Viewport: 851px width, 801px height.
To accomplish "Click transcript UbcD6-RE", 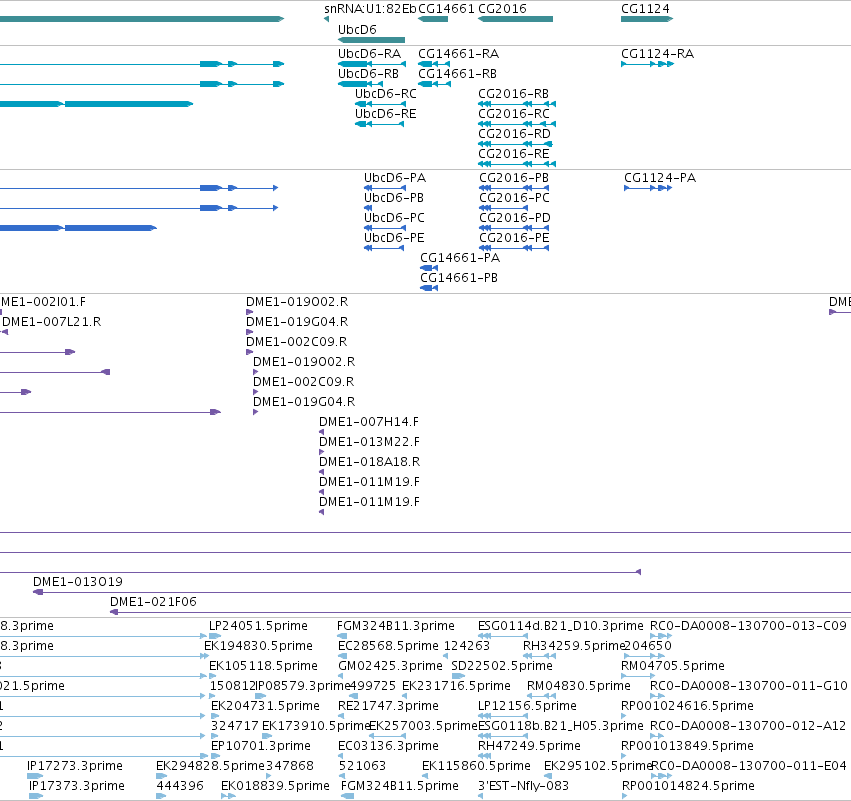I will point(379,124).
